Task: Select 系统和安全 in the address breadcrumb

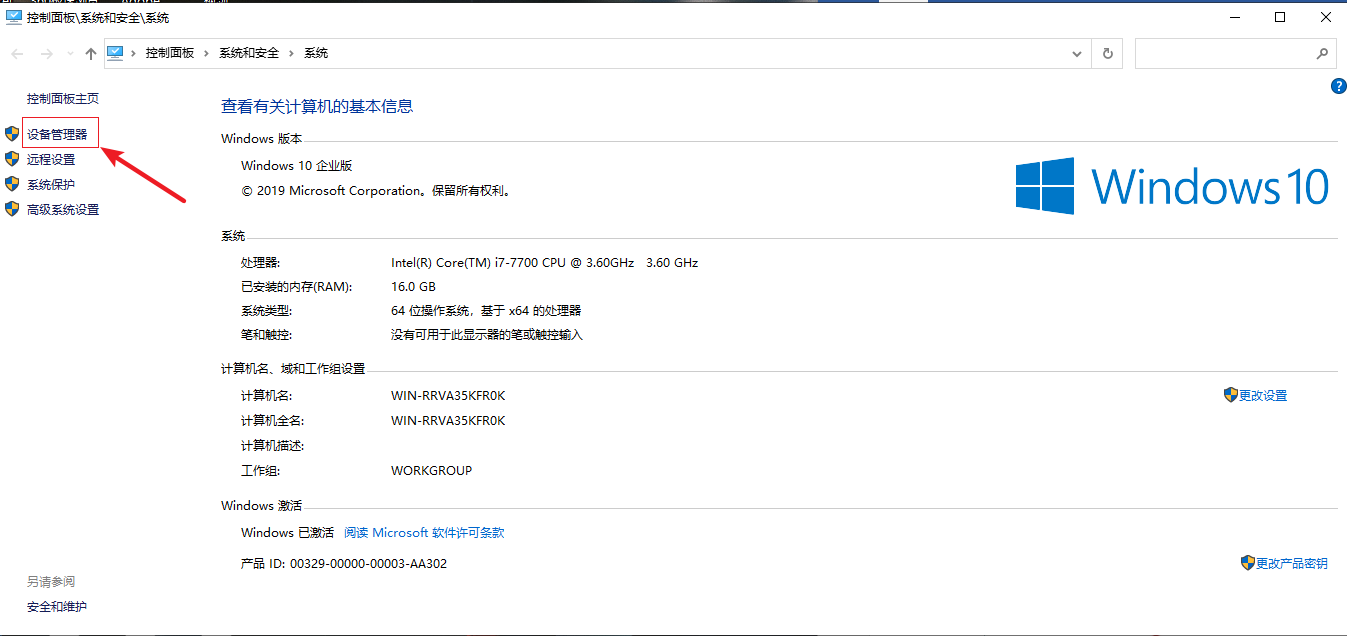Action: tap(249, 53)
